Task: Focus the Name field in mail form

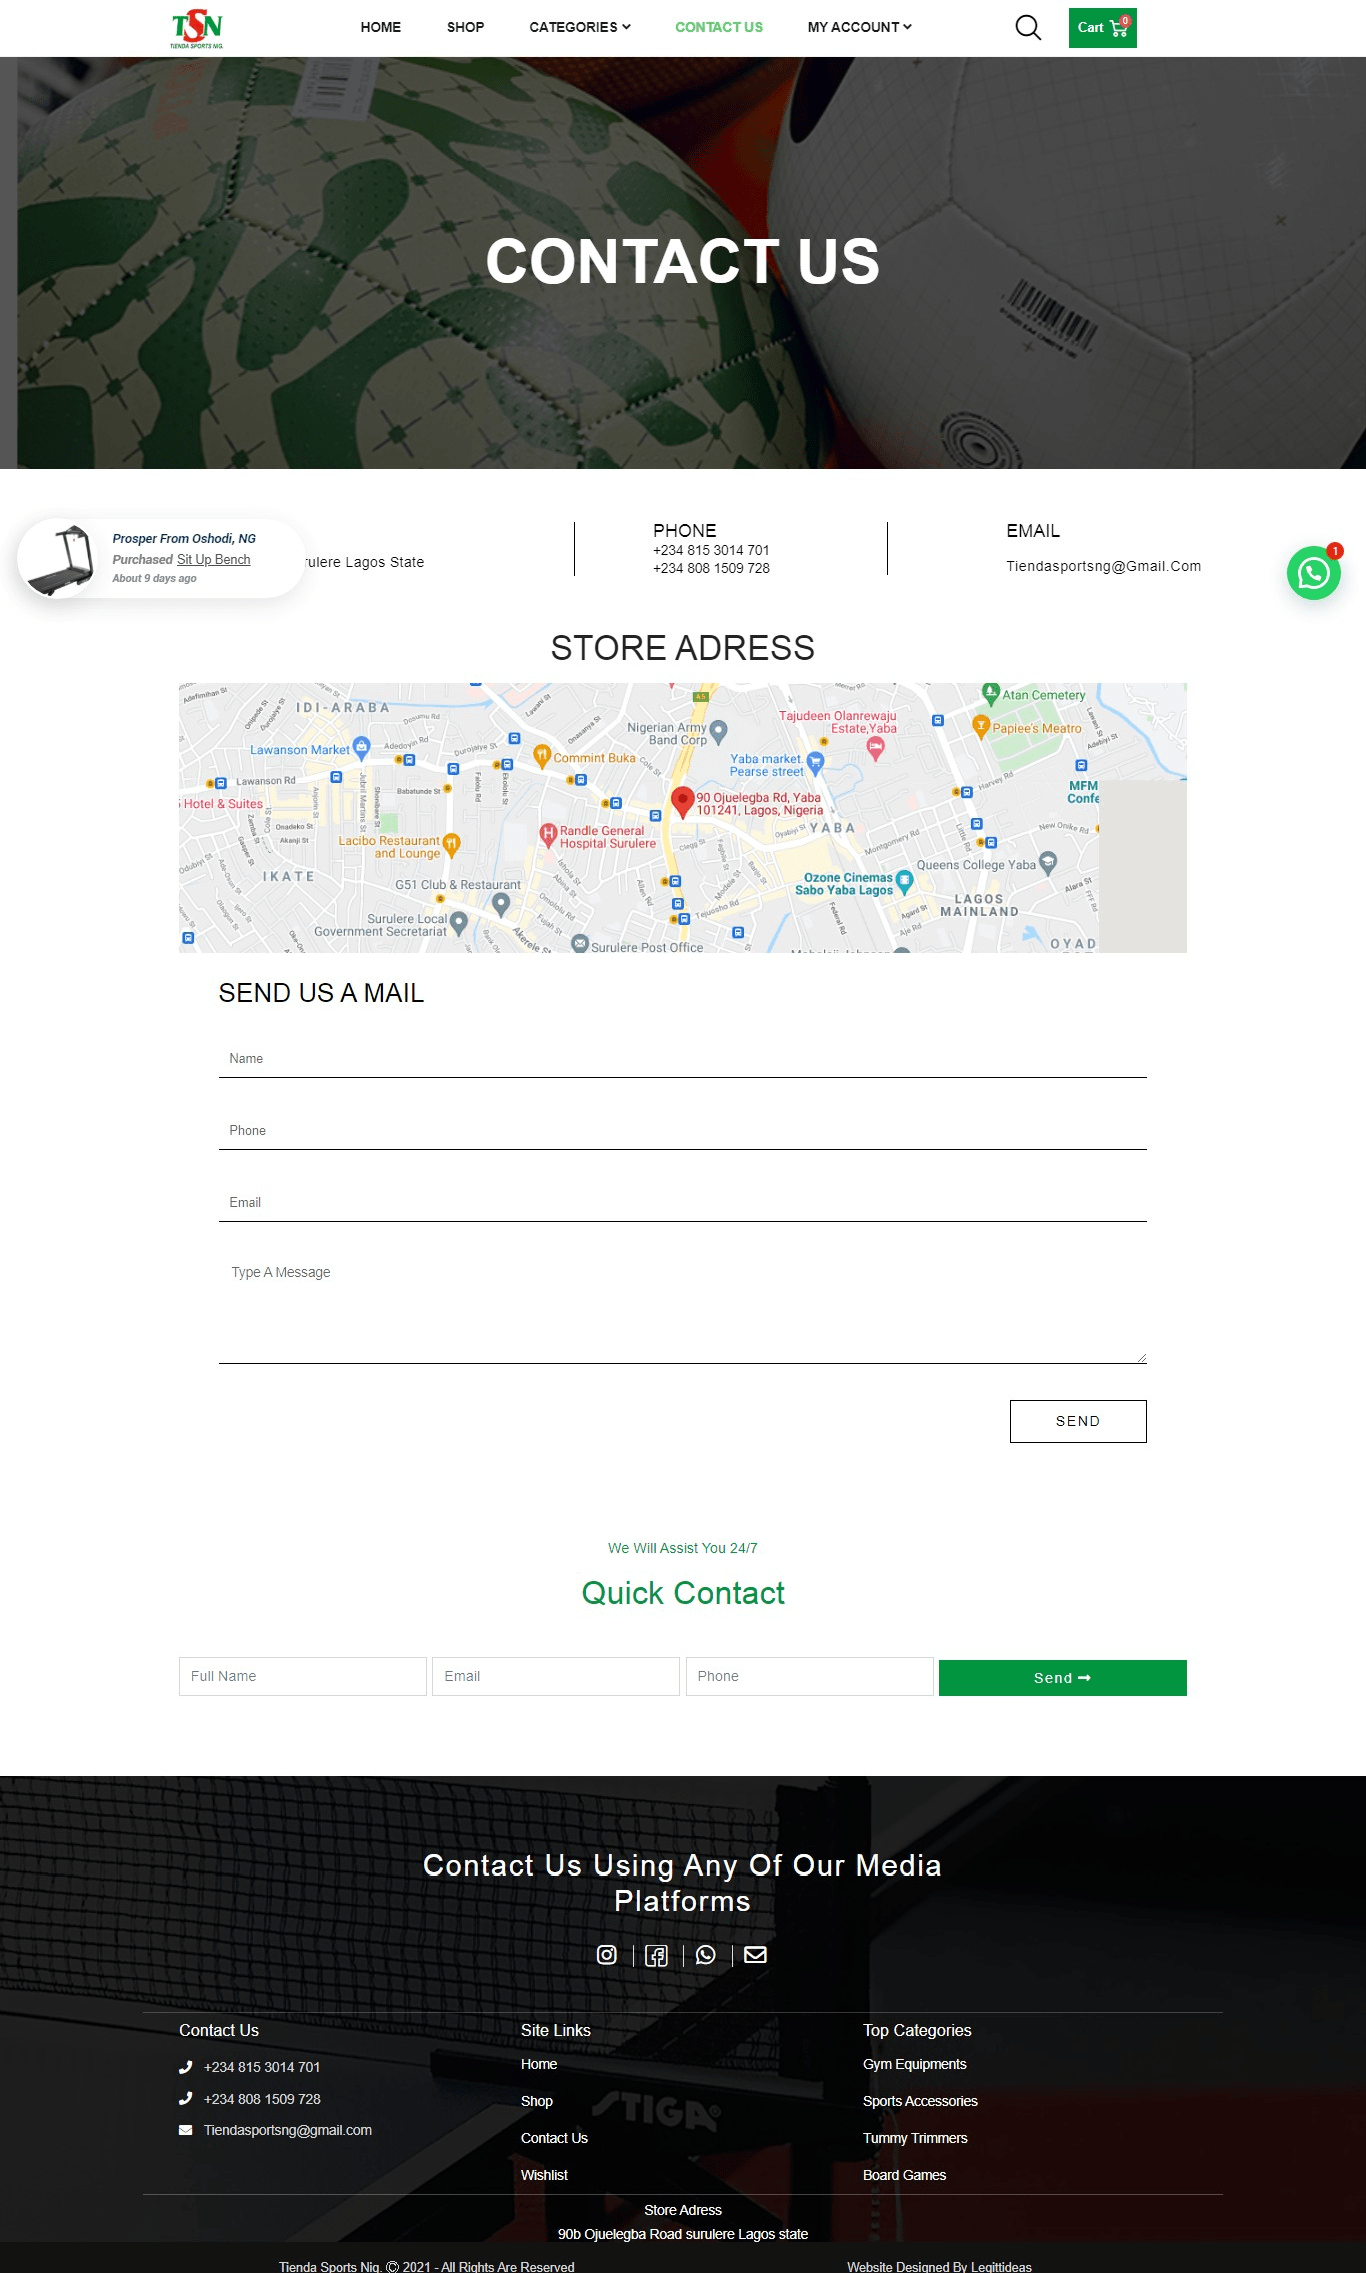Action: [x=682, y=1059]
